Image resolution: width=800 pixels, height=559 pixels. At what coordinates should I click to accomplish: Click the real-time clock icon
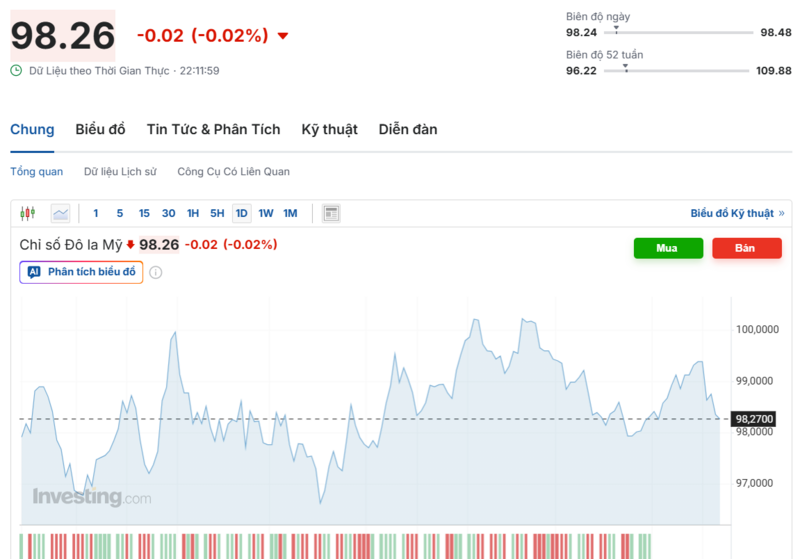16,71
